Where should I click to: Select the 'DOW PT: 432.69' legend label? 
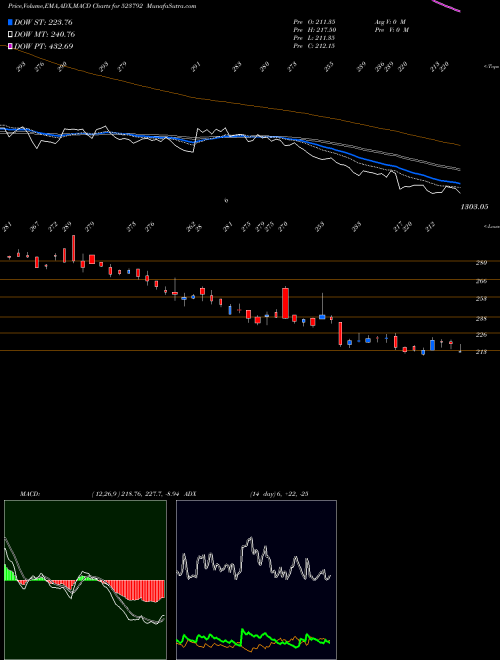tap(44, 46)
